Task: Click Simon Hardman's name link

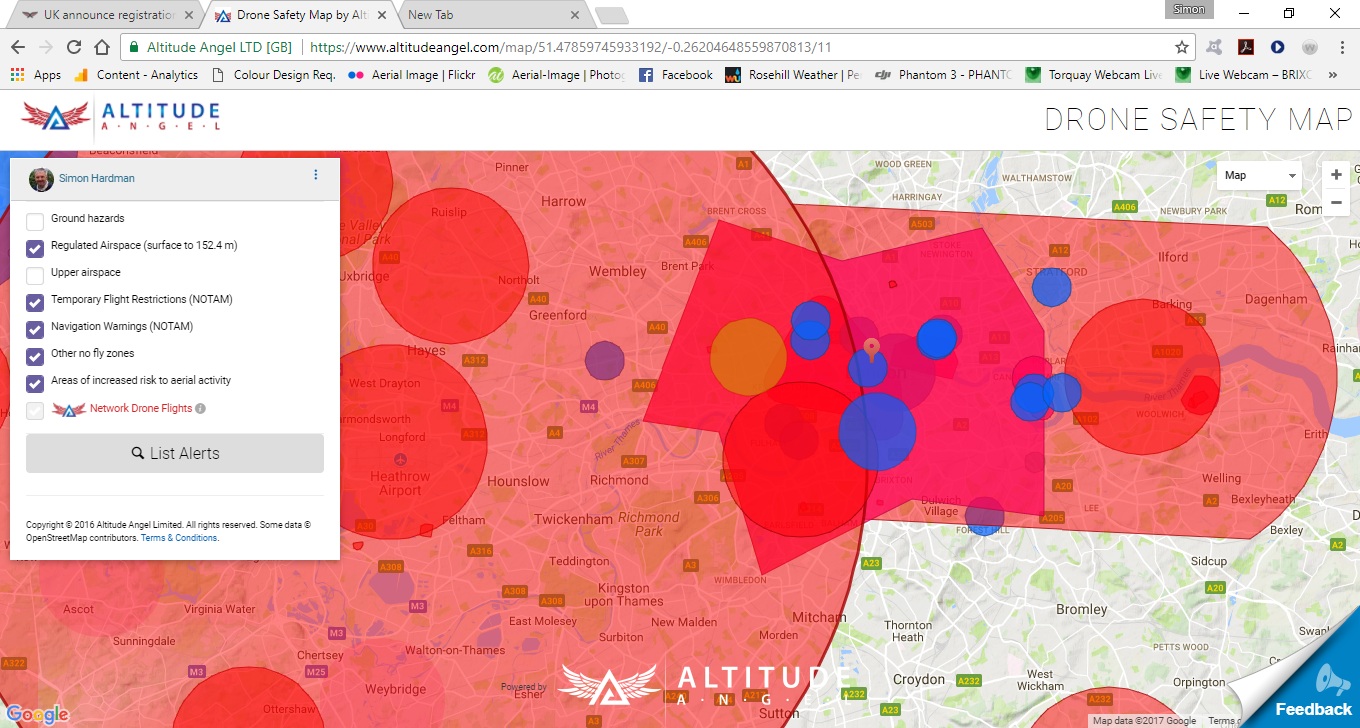Action: (97, 178)
